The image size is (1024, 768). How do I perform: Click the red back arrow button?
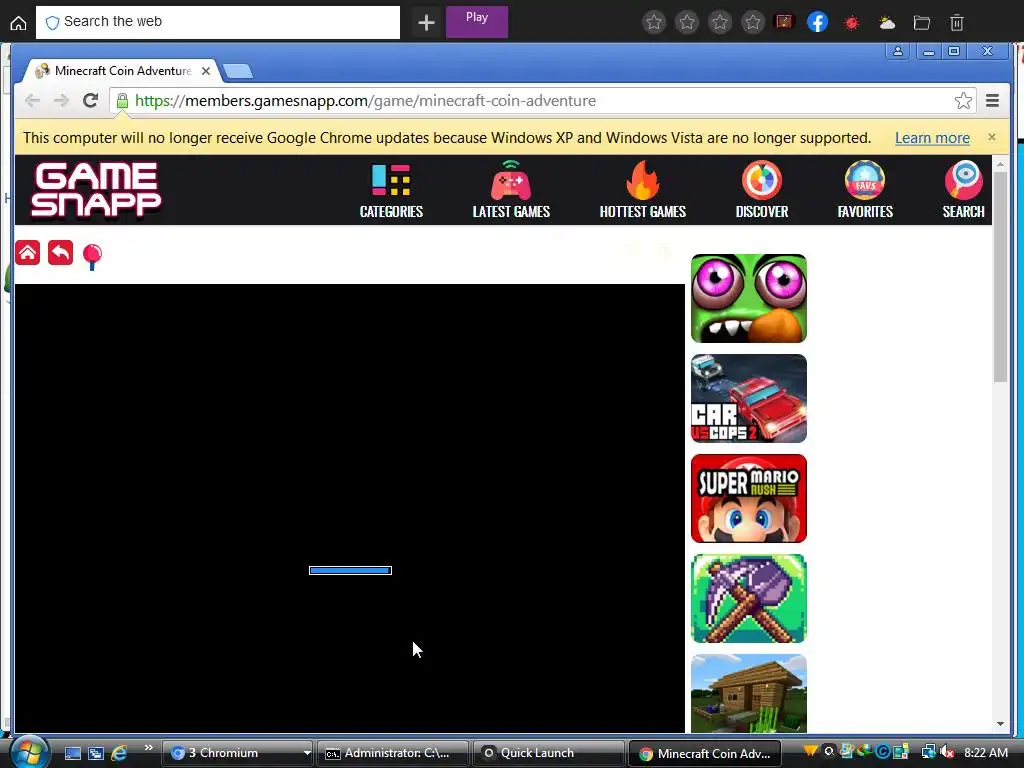[60, 253]
